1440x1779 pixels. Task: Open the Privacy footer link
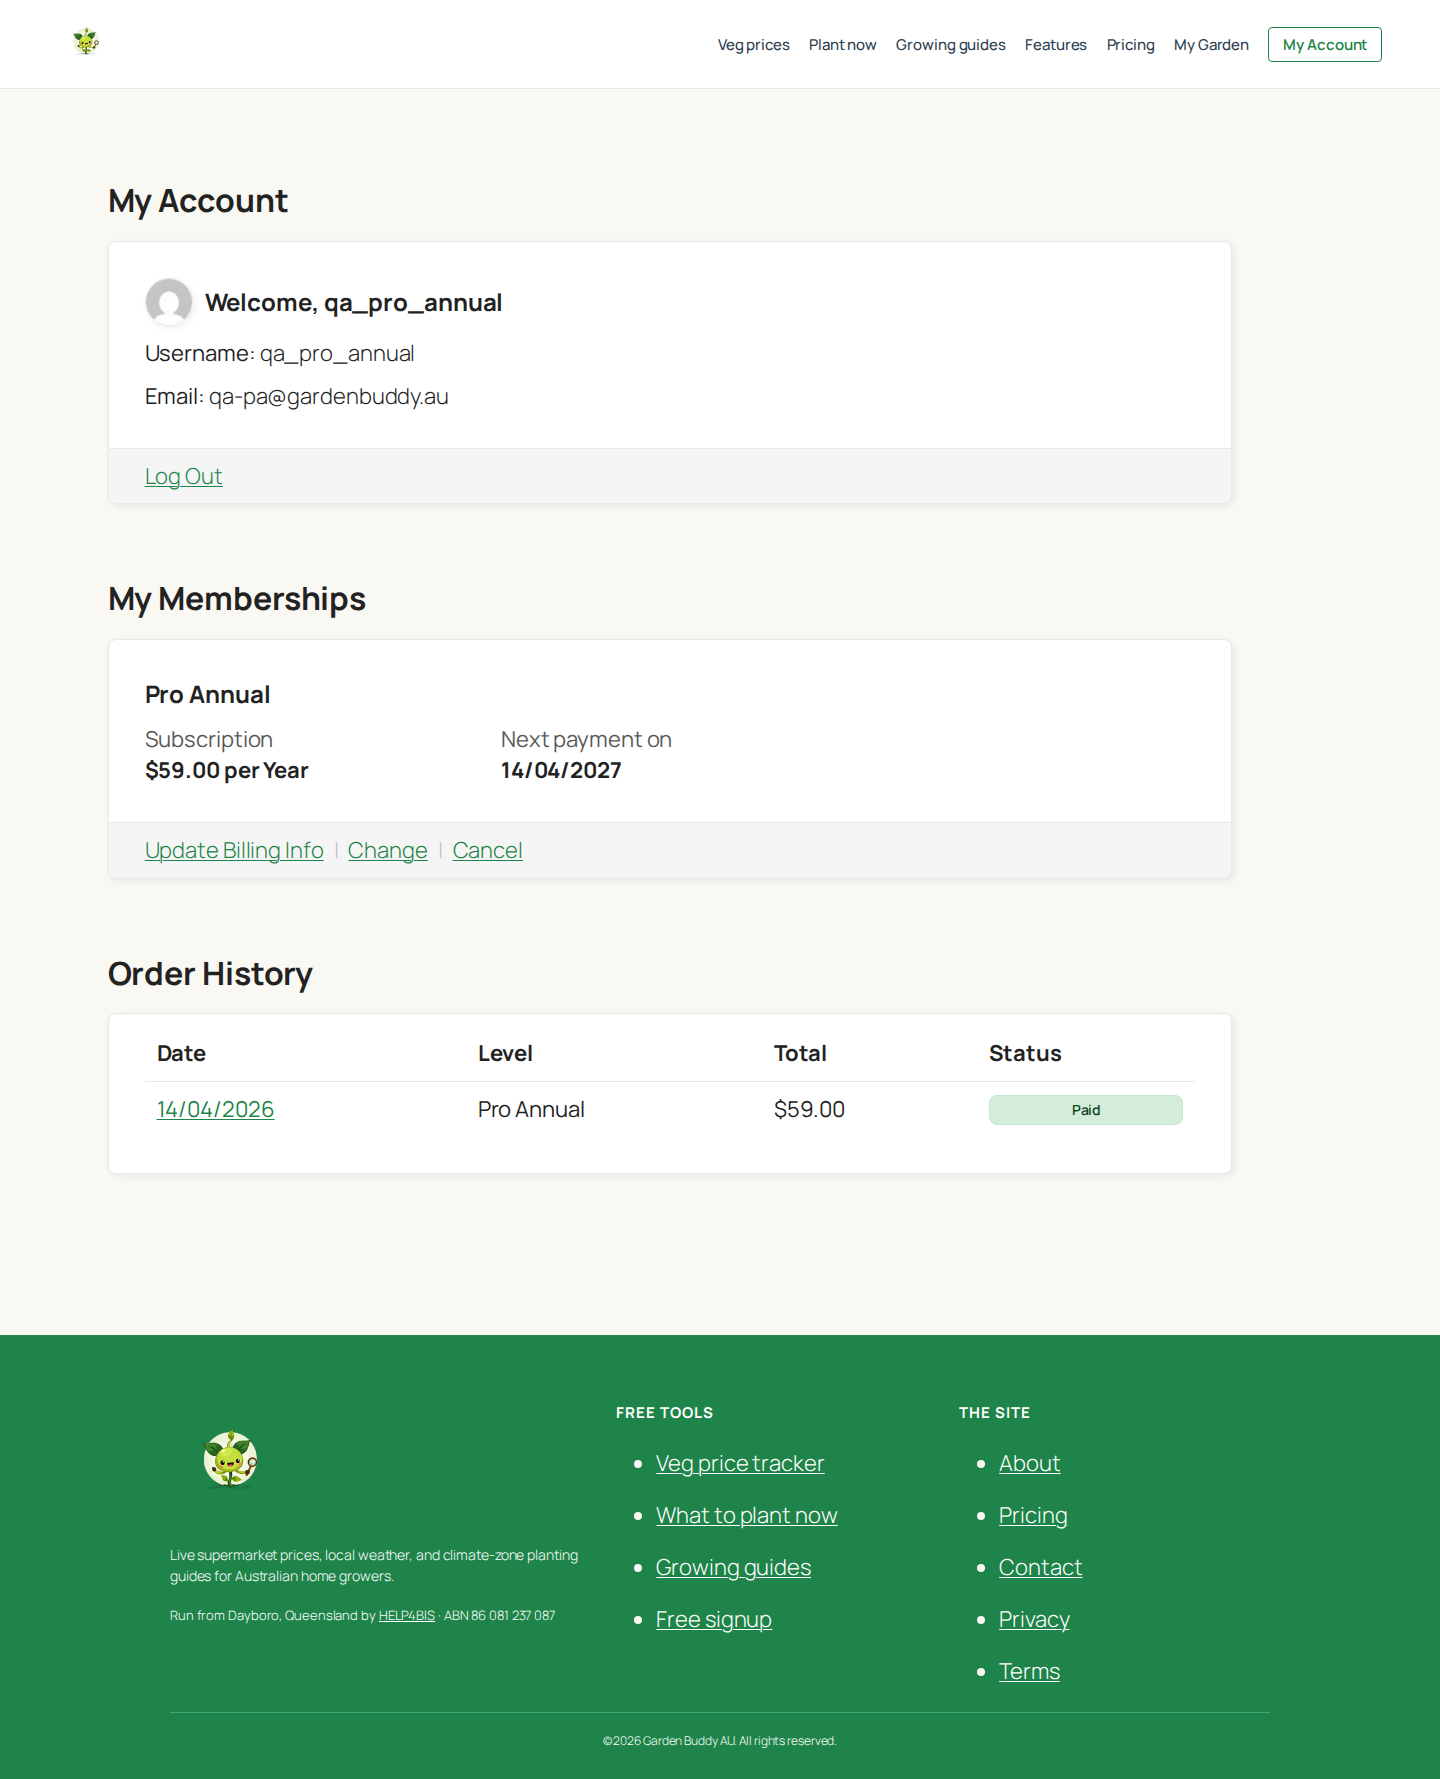tap(1034, 1619)
